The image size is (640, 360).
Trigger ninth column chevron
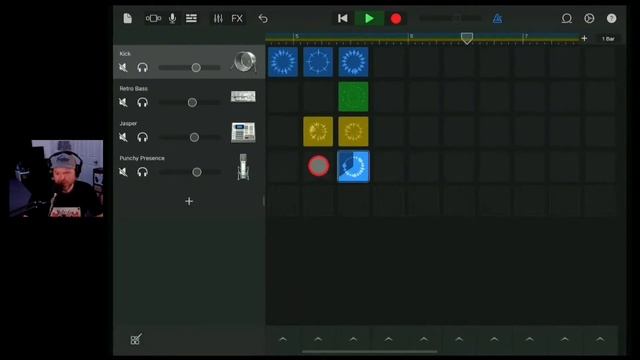point(565,339)
